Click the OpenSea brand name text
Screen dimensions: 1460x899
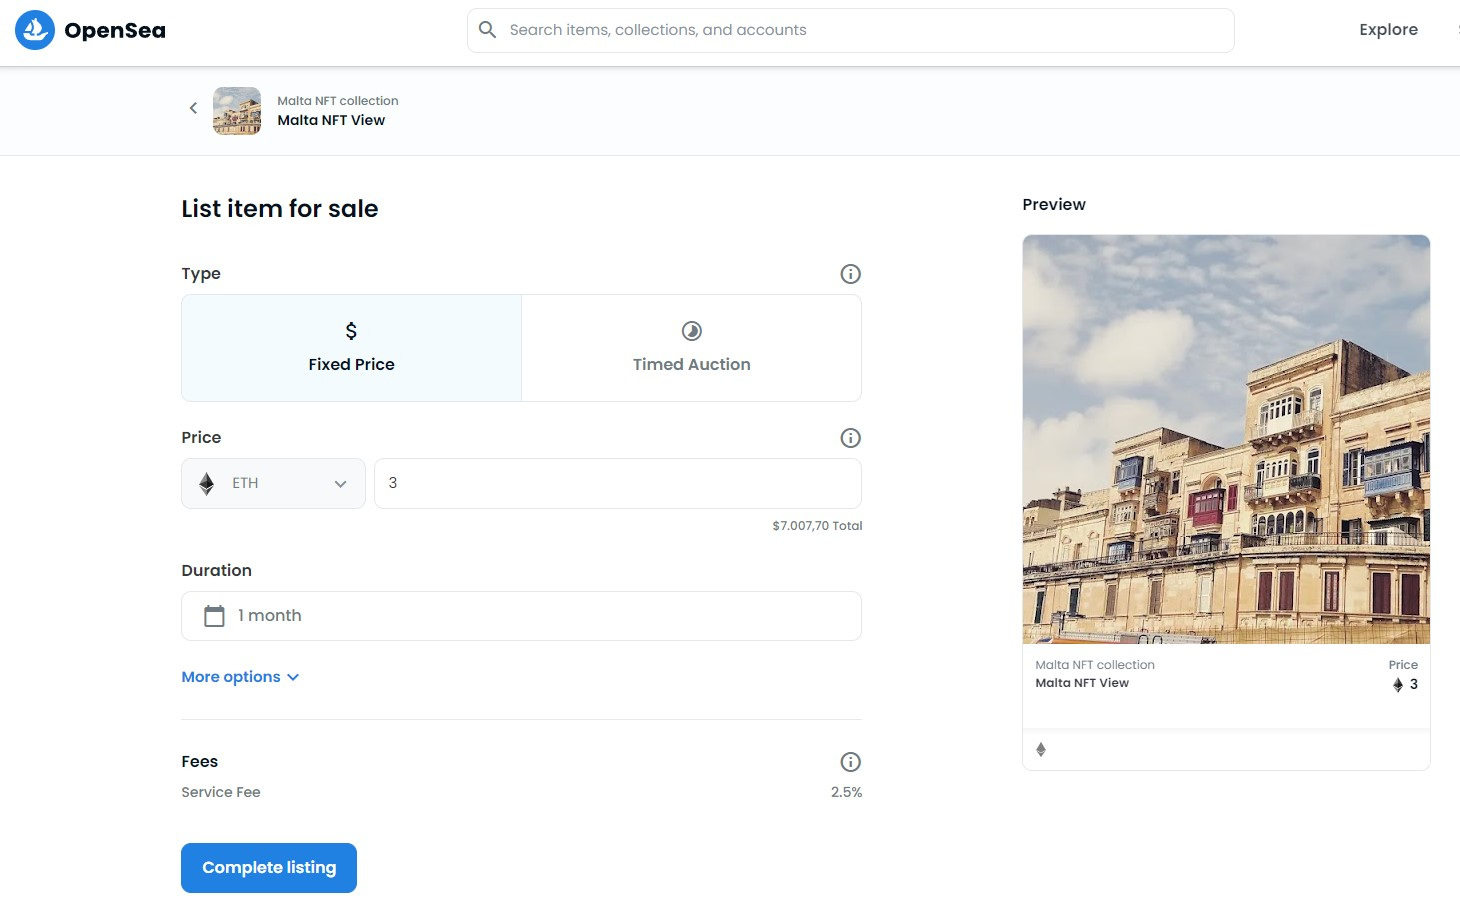click(x=115, y=31)
